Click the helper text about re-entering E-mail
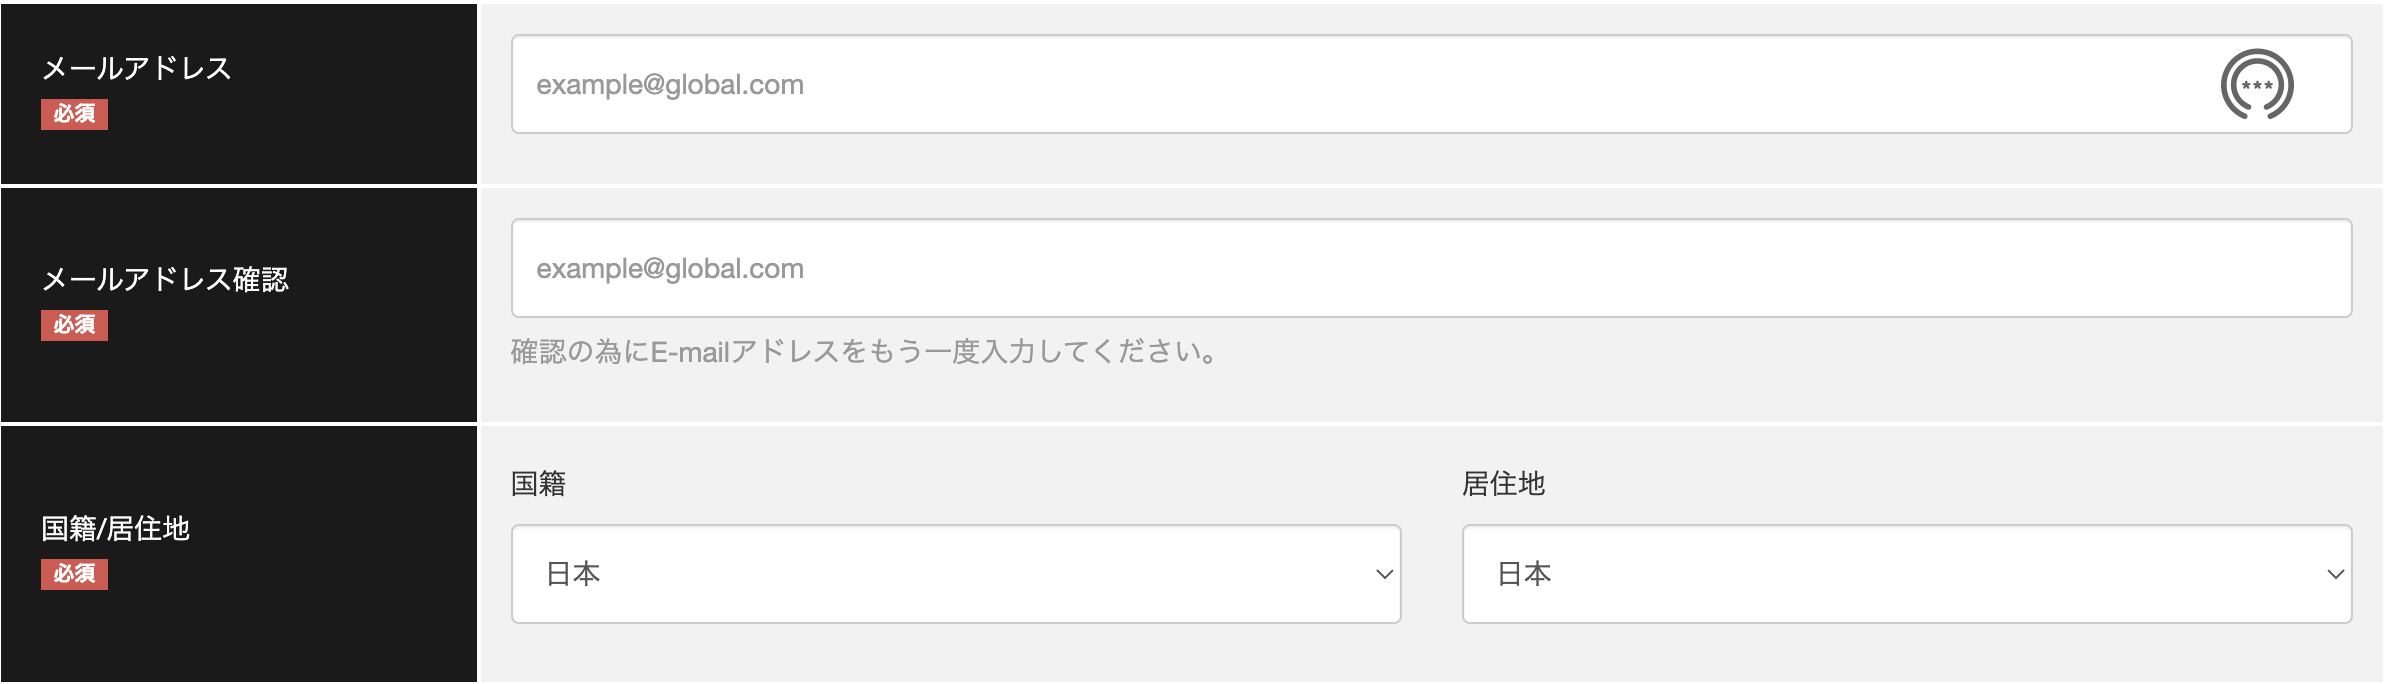The height and width of the screenshot is (684, 2394). pos(864,352)
